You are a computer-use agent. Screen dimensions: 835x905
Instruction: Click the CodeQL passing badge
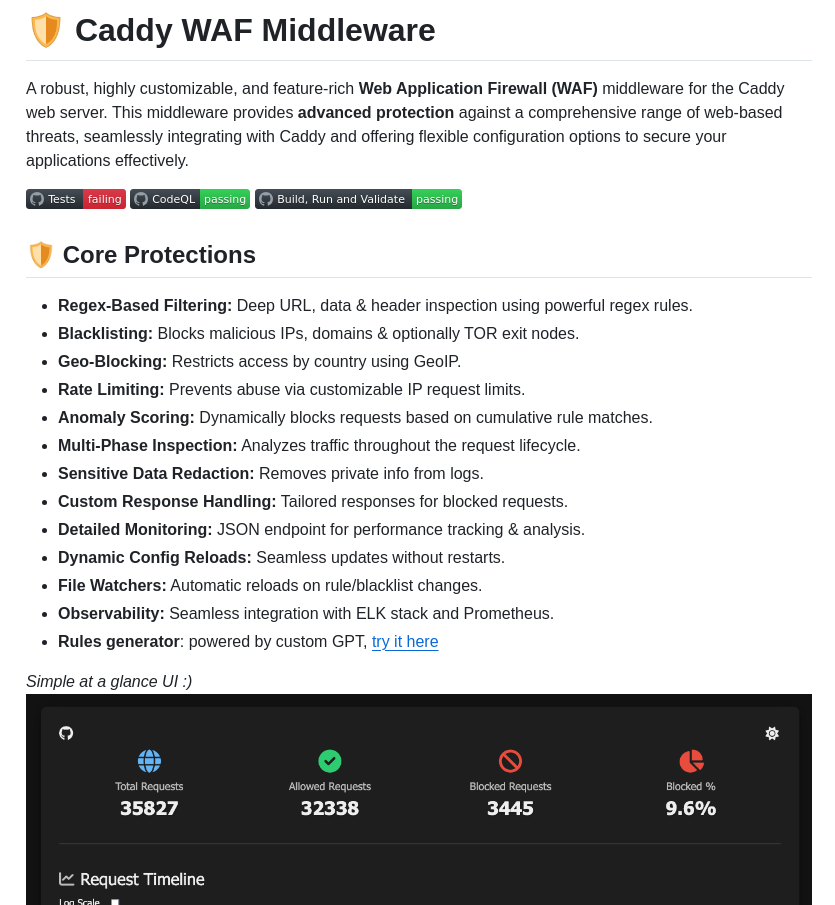click(x=189, y=199)
